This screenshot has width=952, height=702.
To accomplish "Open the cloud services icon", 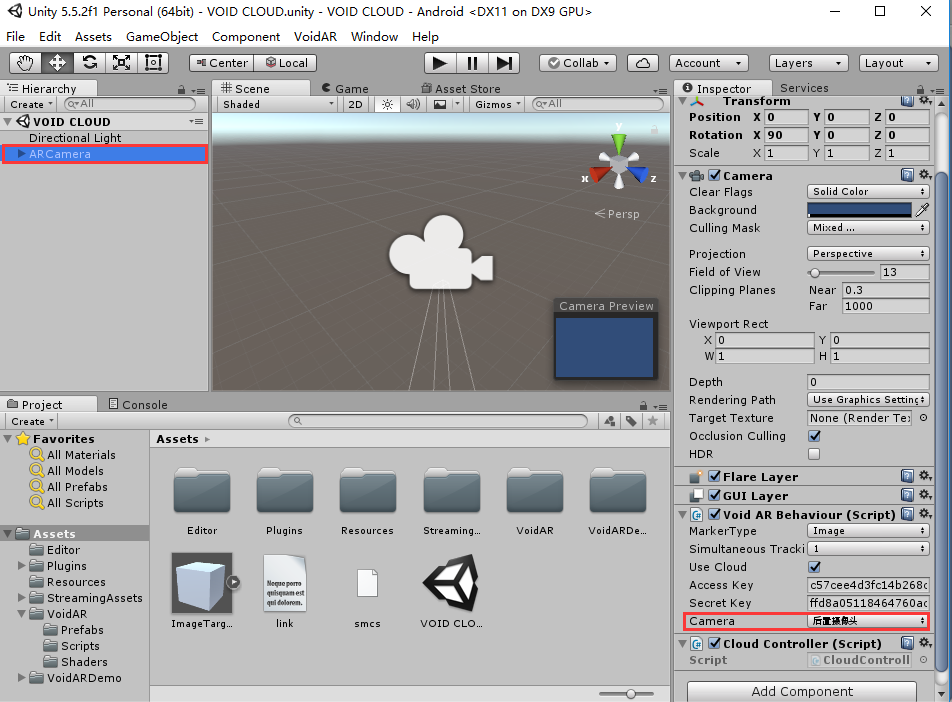I will click(x=643, y=63).
